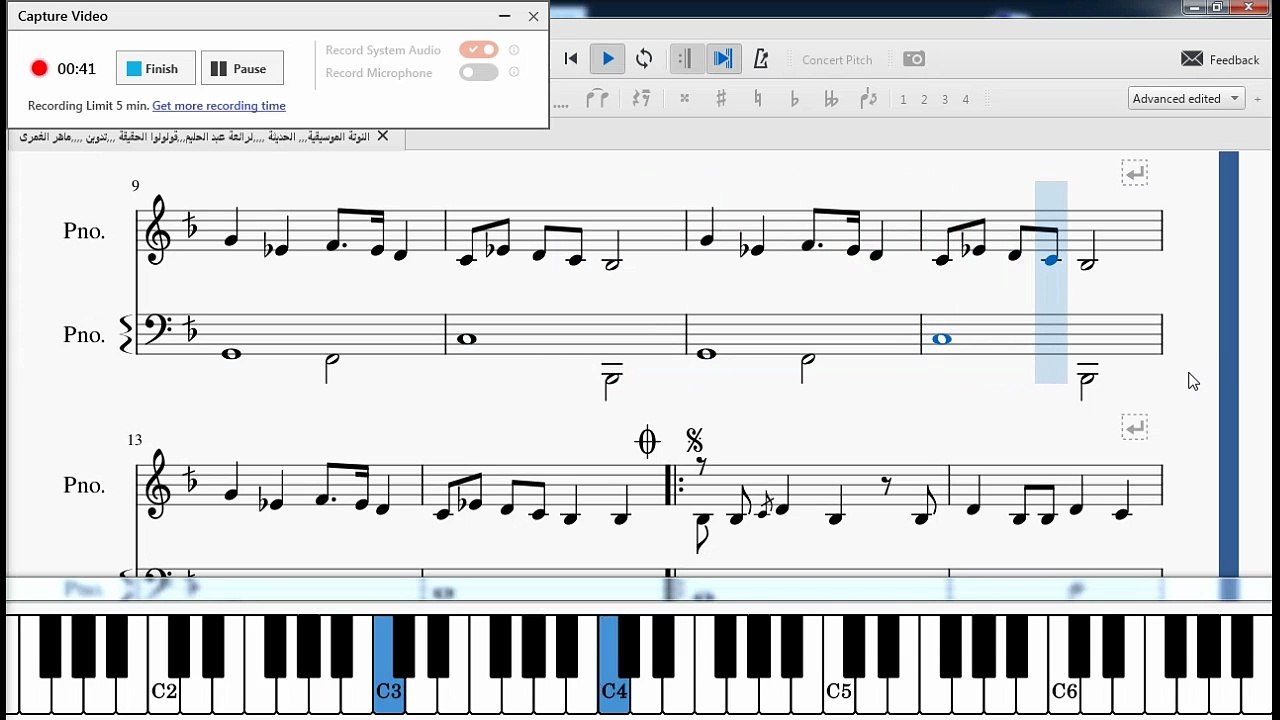This screenshot has height=720, width=1280.
Task: Open image capture camera icon
Action: 914,59
